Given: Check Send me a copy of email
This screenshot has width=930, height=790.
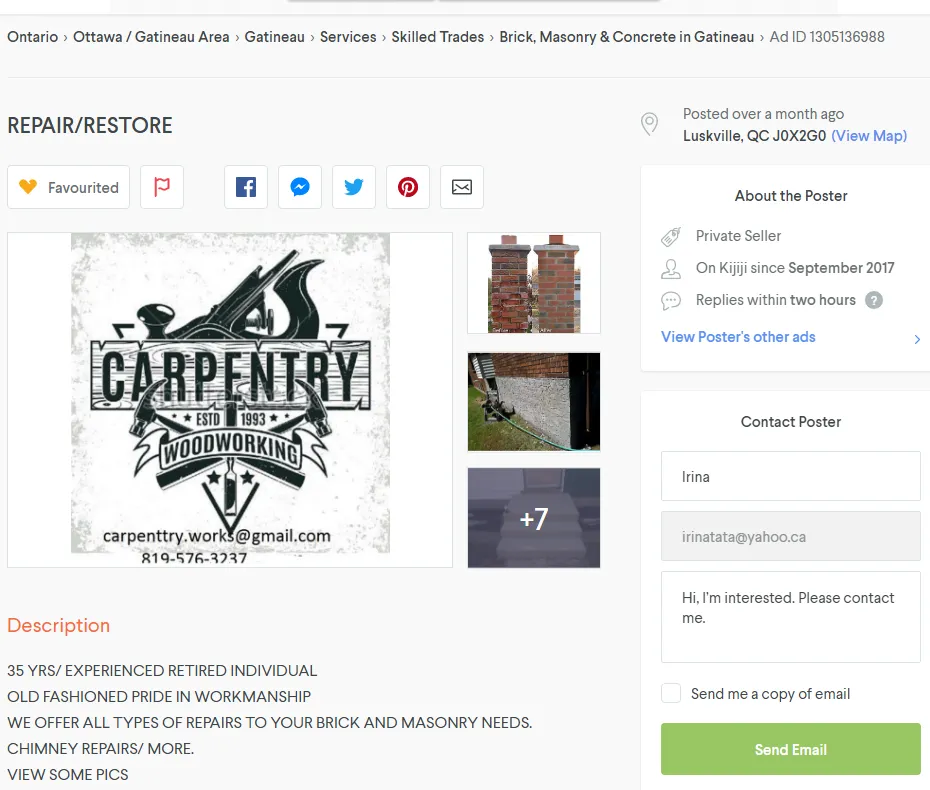Looking at the screenshot, I should click(671, 693).
